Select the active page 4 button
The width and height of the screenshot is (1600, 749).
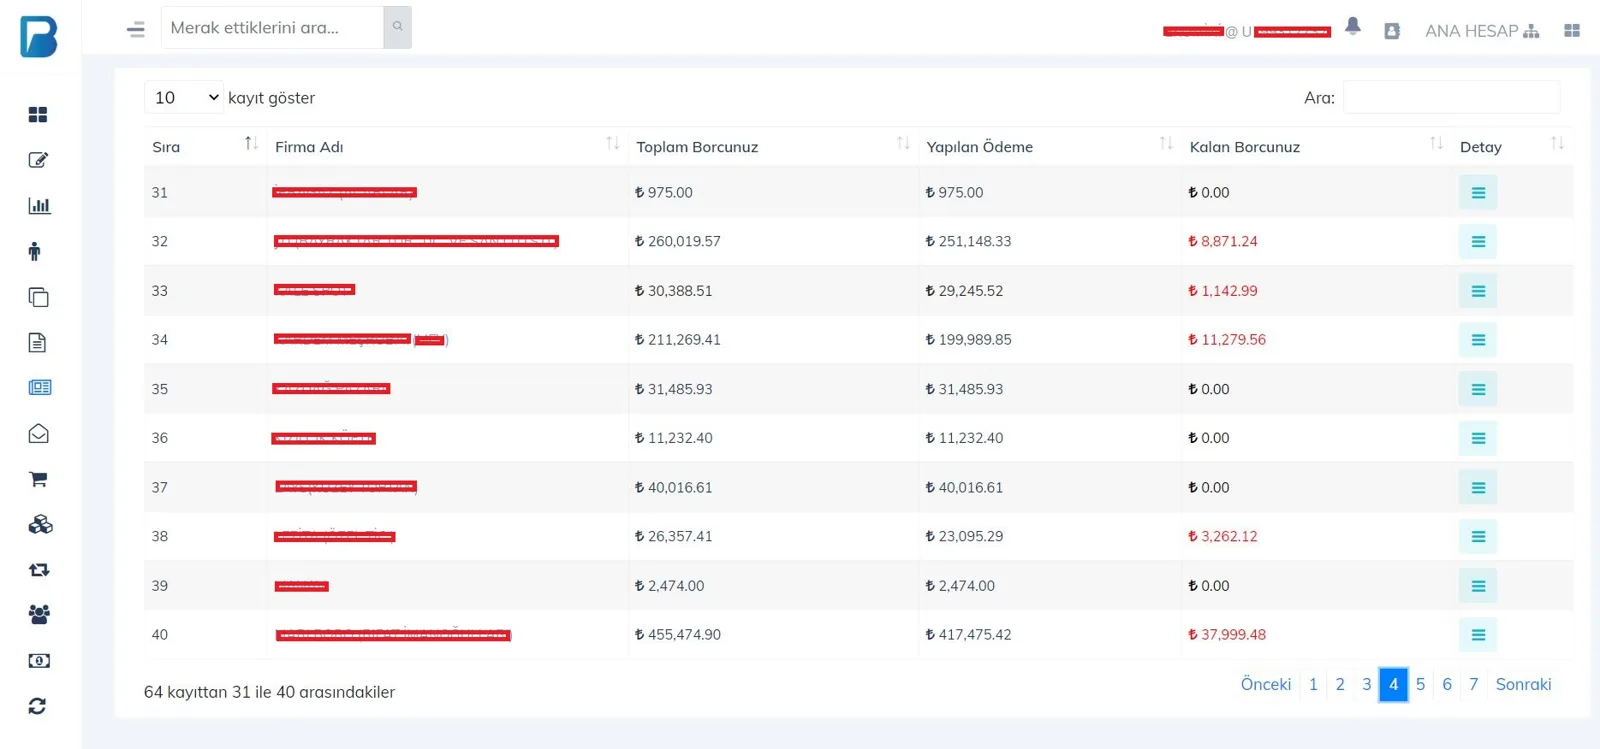point(1393,684)
